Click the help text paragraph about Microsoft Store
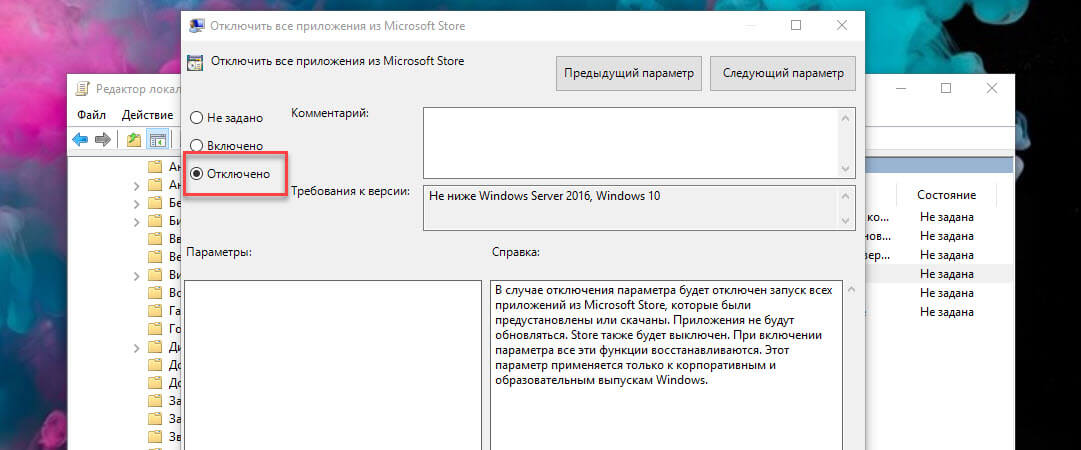The height and width of the screenshot is (450, 1081). [666, 334]
